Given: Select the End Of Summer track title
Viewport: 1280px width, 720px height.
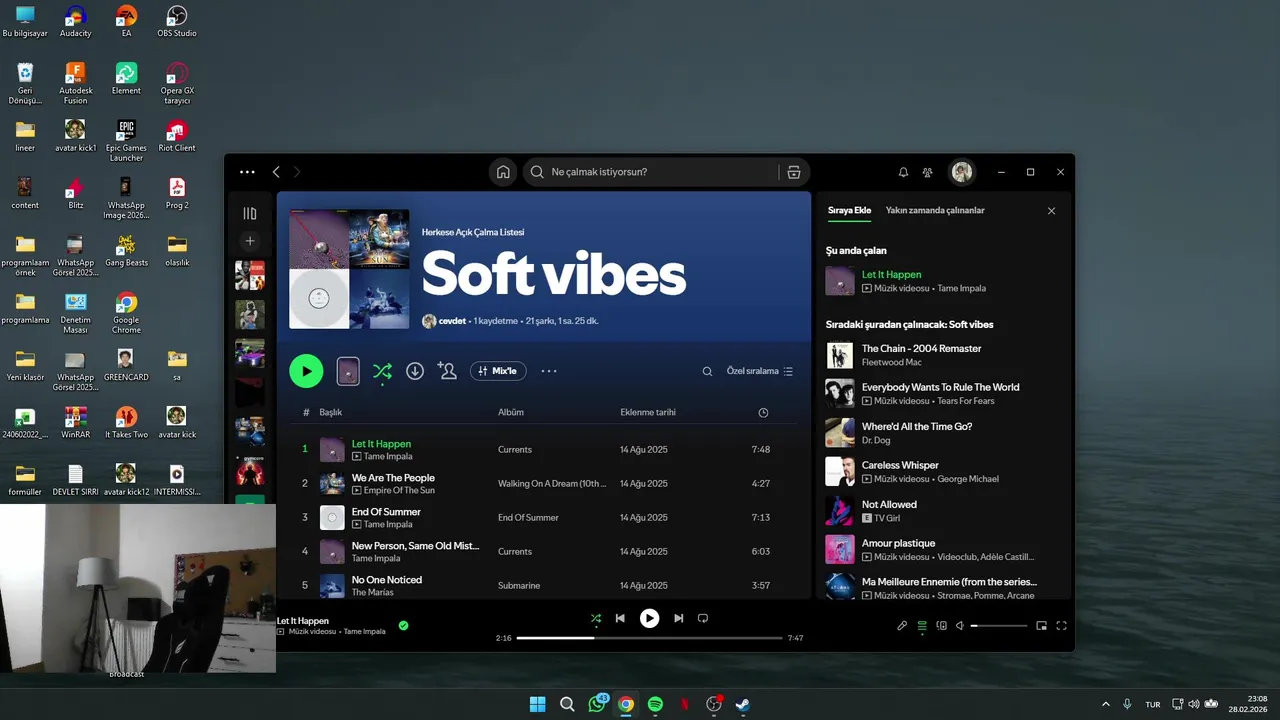Looking at the screenshot, I should [x=386, y=512].
